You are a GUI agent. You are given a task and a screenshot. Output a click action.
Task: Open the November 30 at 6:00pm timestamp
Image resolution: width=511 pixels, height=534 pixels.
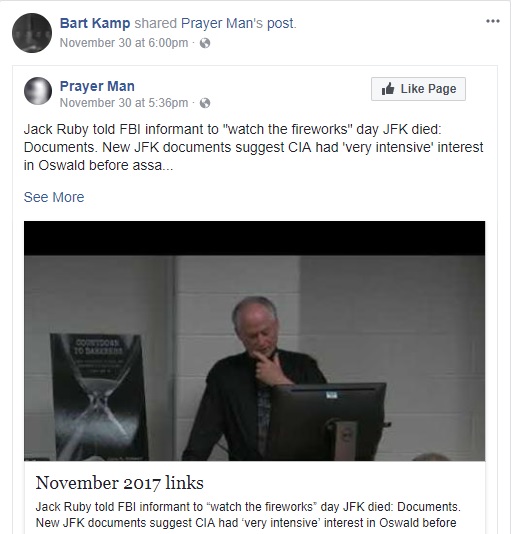click(124, 43)
